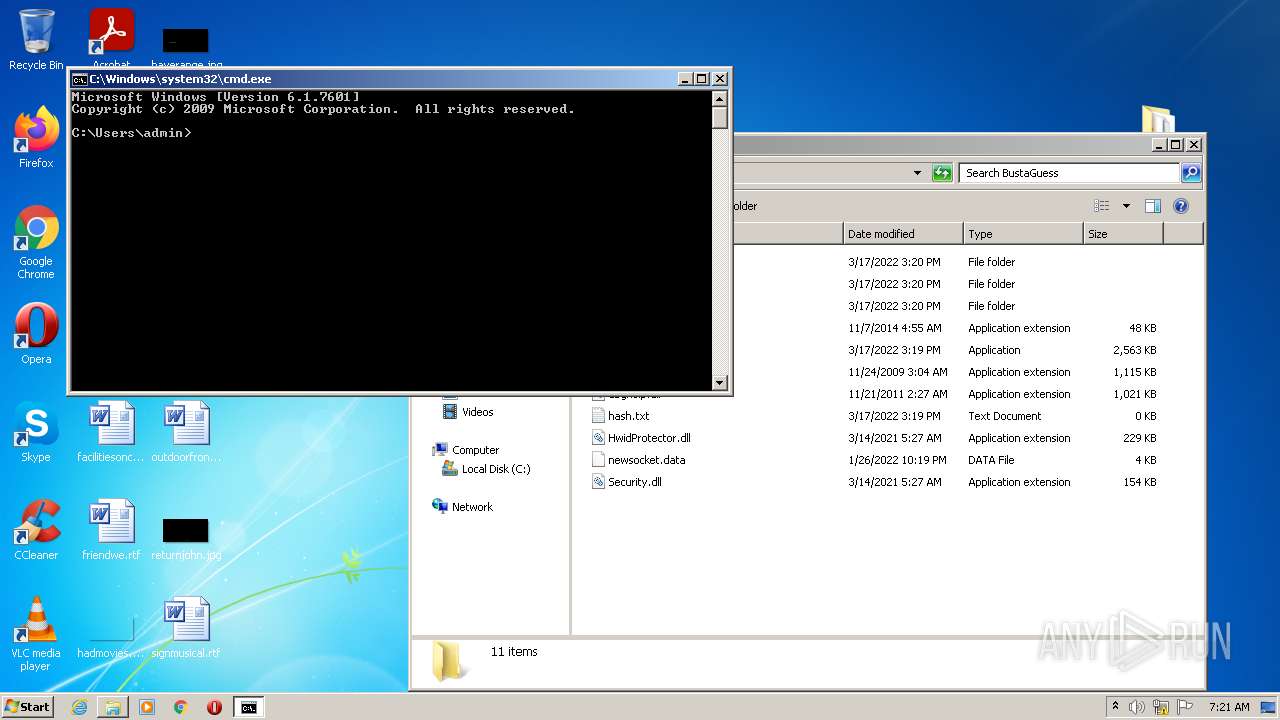Refresh the Explorer folder view
This screenshot has height=720, width=1280.
[942, 173]
